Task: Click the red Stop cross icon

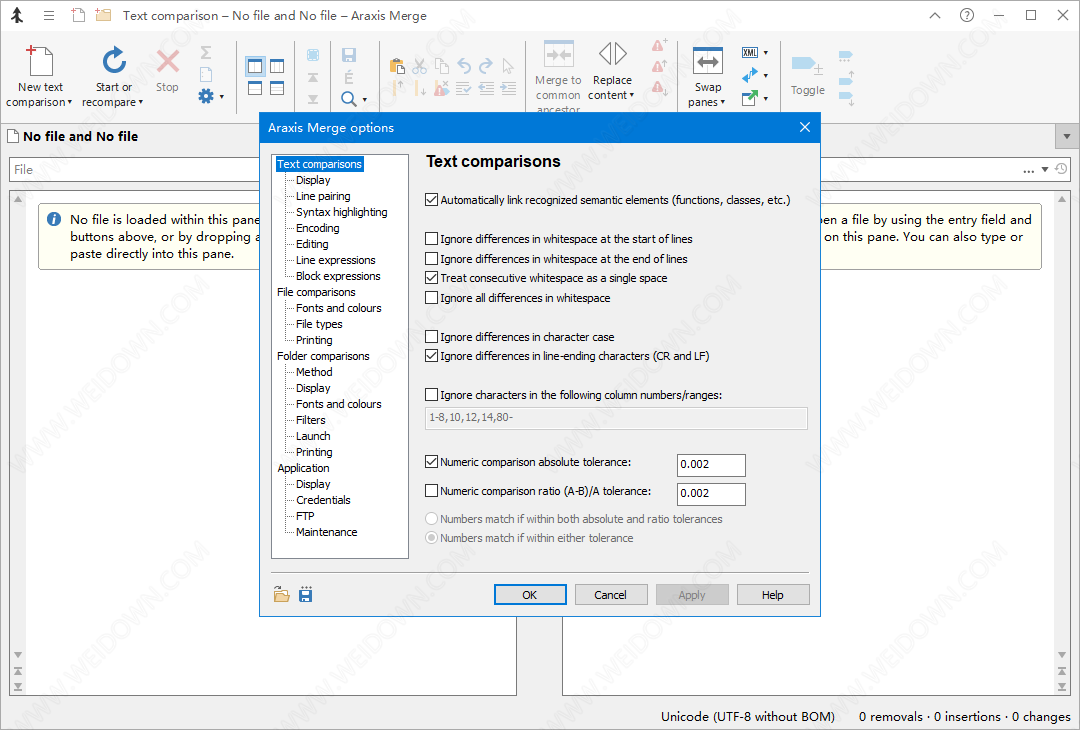Action: click(x=167, y=61)
